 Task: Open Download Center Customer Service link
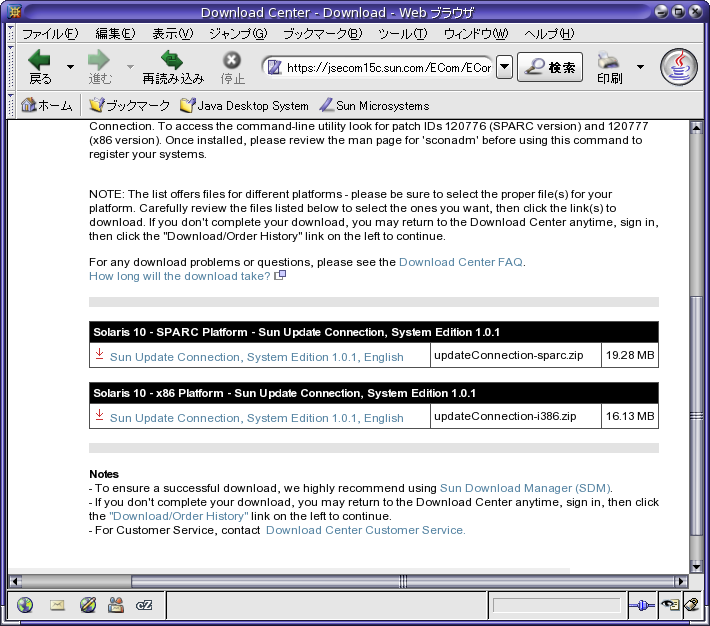[365, 530]
